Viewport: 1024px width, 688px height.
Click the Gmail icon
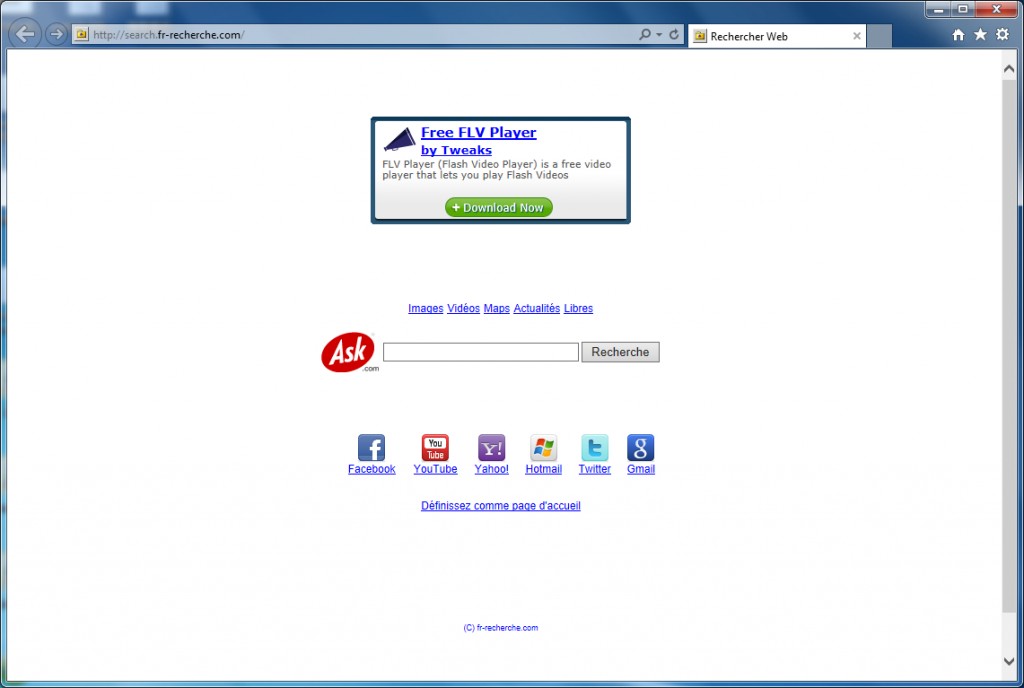(x=641, y=448)
